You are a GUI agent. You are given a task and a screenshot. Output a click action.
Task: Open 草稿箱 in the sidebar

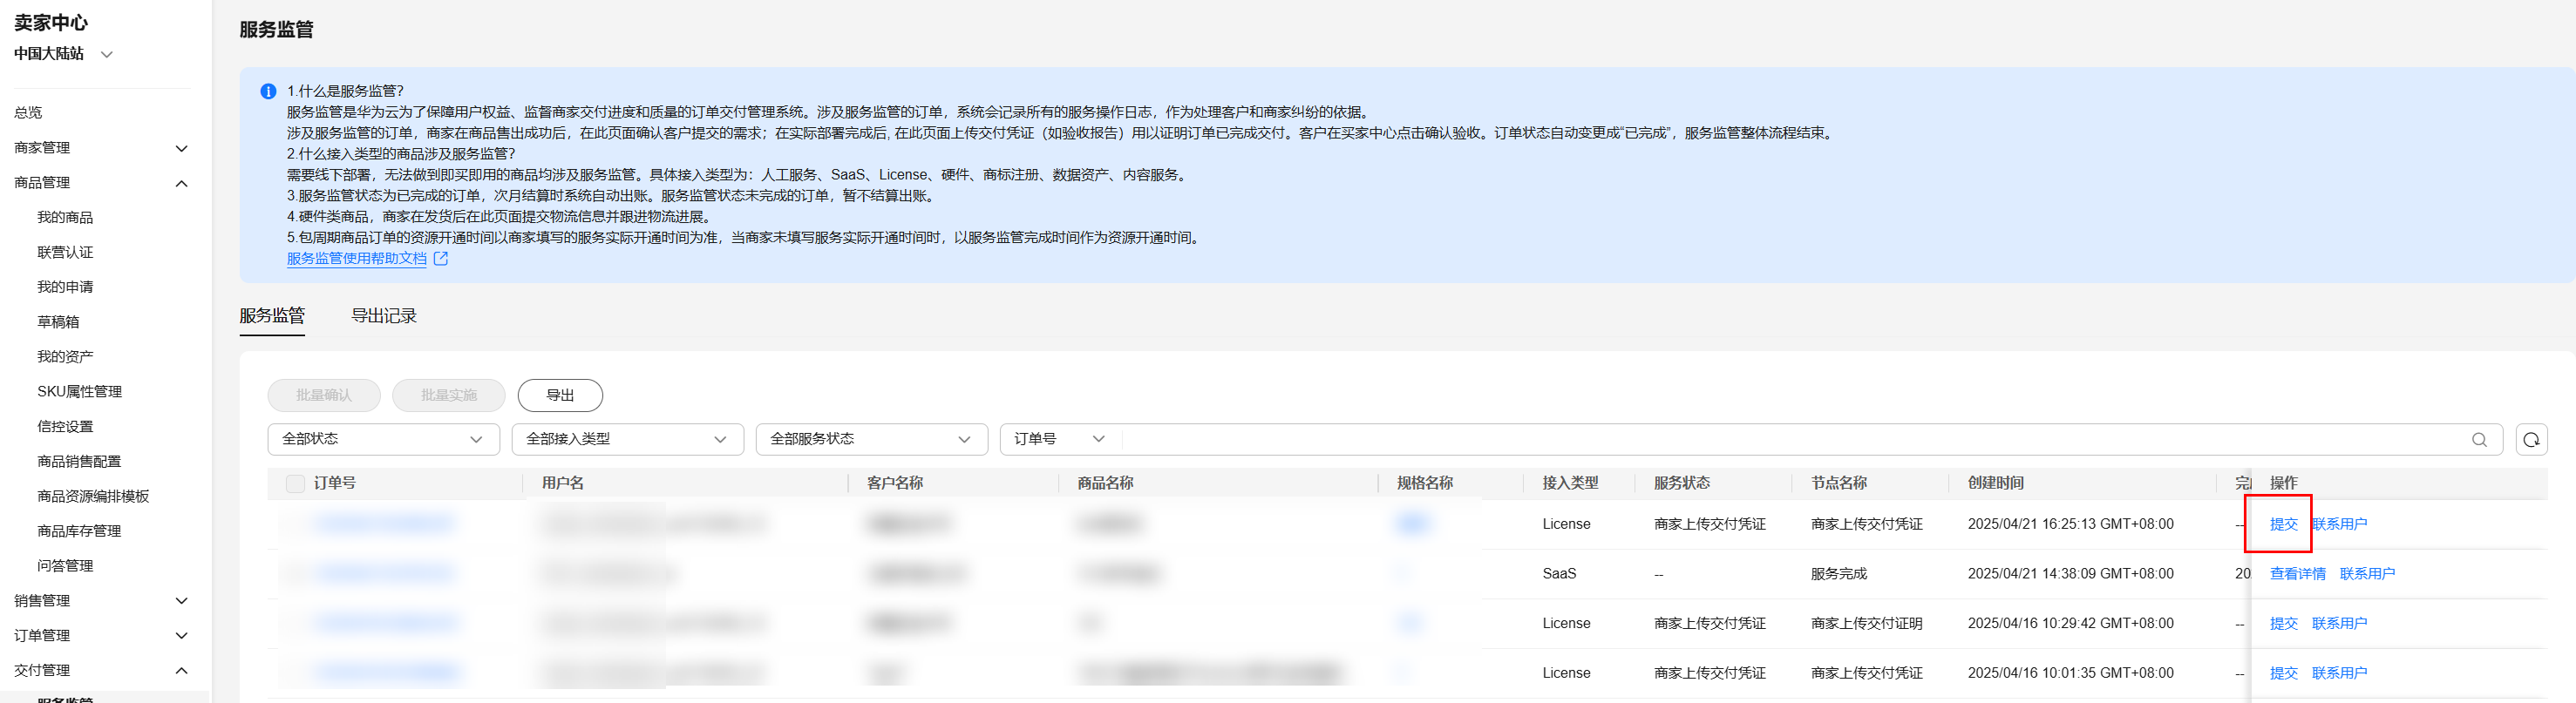(58, 322)
